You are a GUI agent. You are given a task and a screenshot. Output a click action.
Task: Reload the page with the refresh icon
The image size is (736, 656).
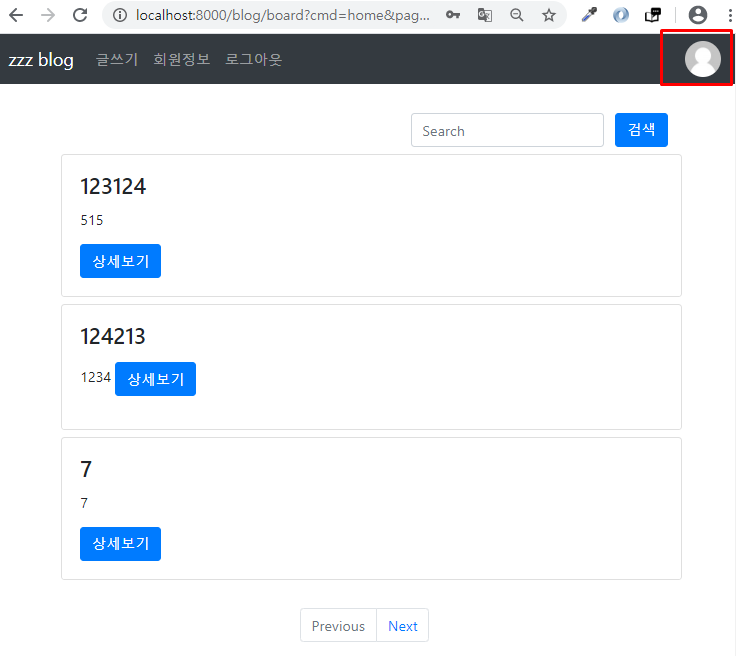point(80,15)
